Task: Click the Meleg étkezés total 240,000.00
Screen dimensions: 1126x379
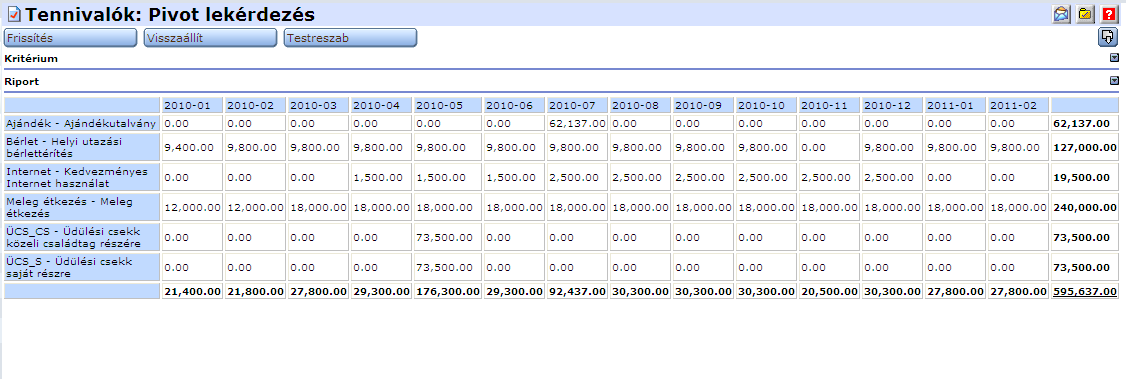Action: click(1085, 207)
